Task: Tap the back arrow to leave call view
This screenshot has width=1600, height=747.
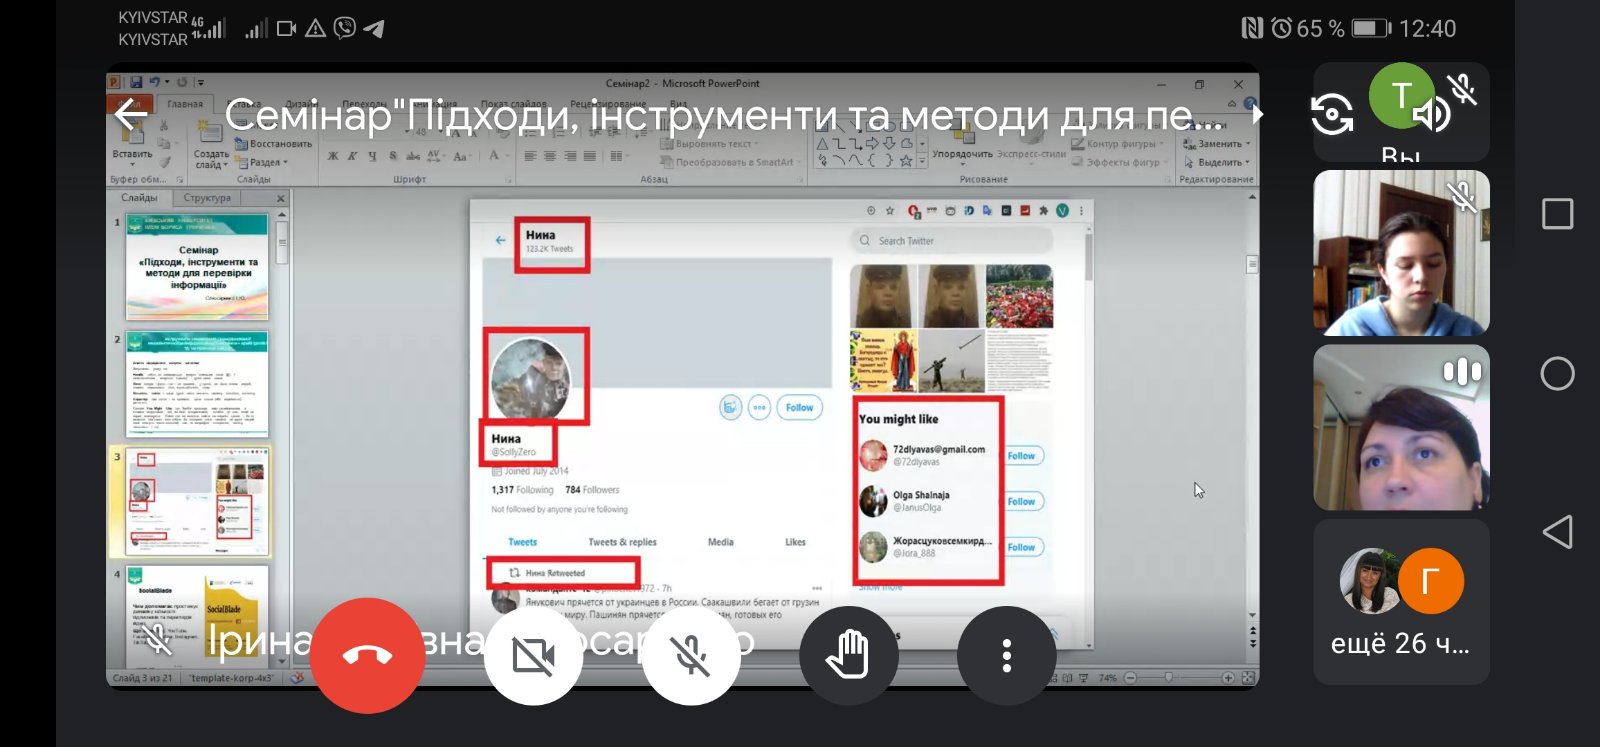Action: click(x=132, y=116)
